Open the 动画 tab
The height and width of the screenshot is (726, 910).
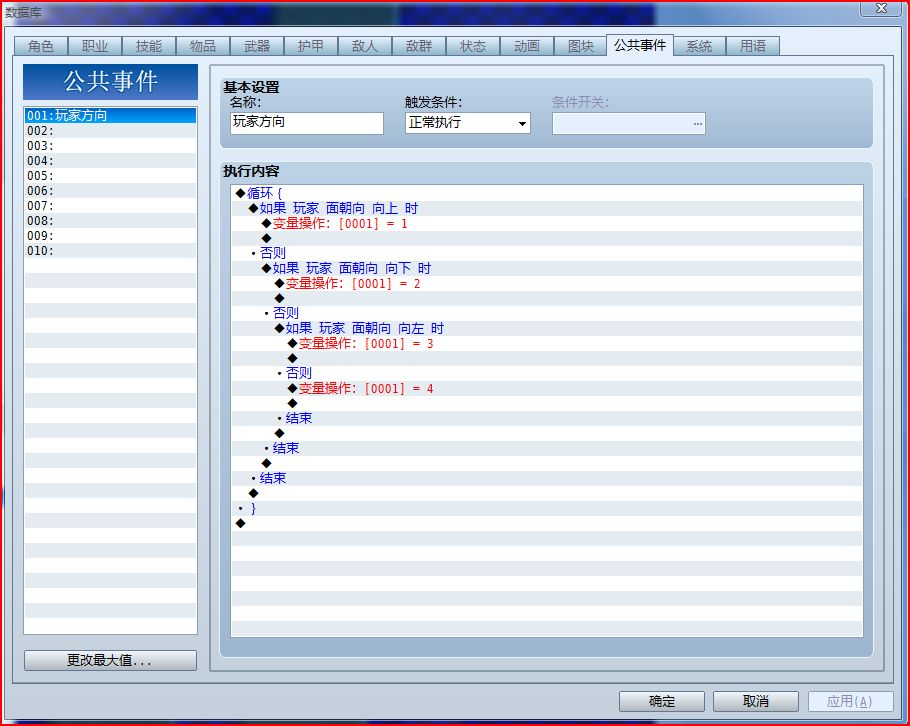click(x=527, y=46)
